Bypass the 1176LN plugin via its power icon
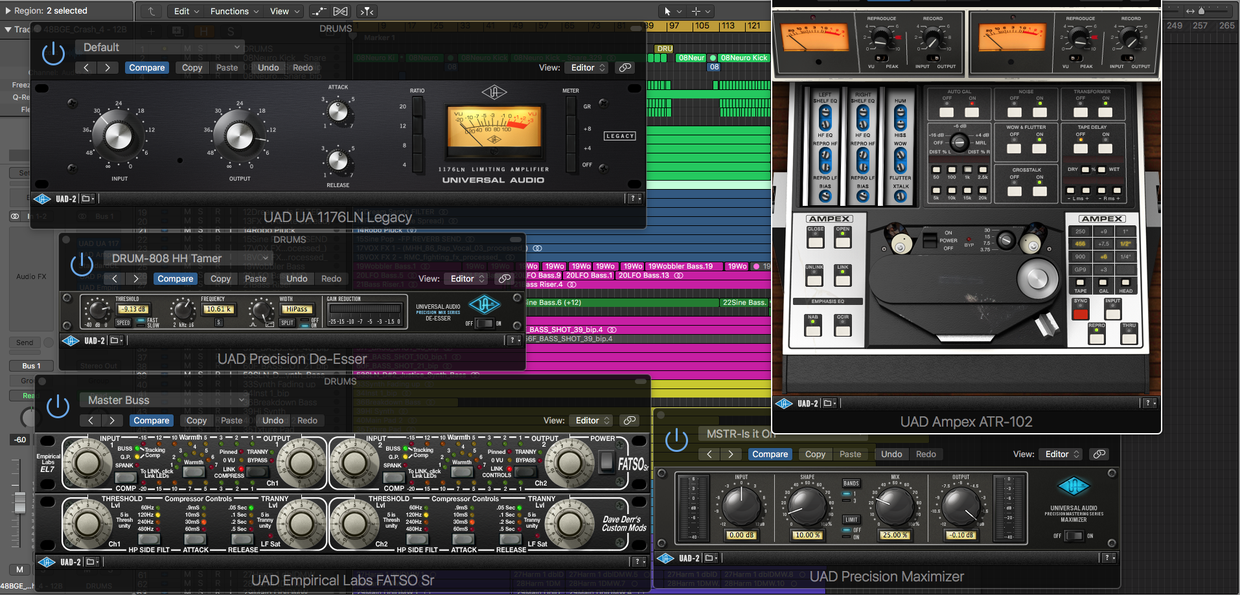The image size is (1240, 595). (52, 52)
